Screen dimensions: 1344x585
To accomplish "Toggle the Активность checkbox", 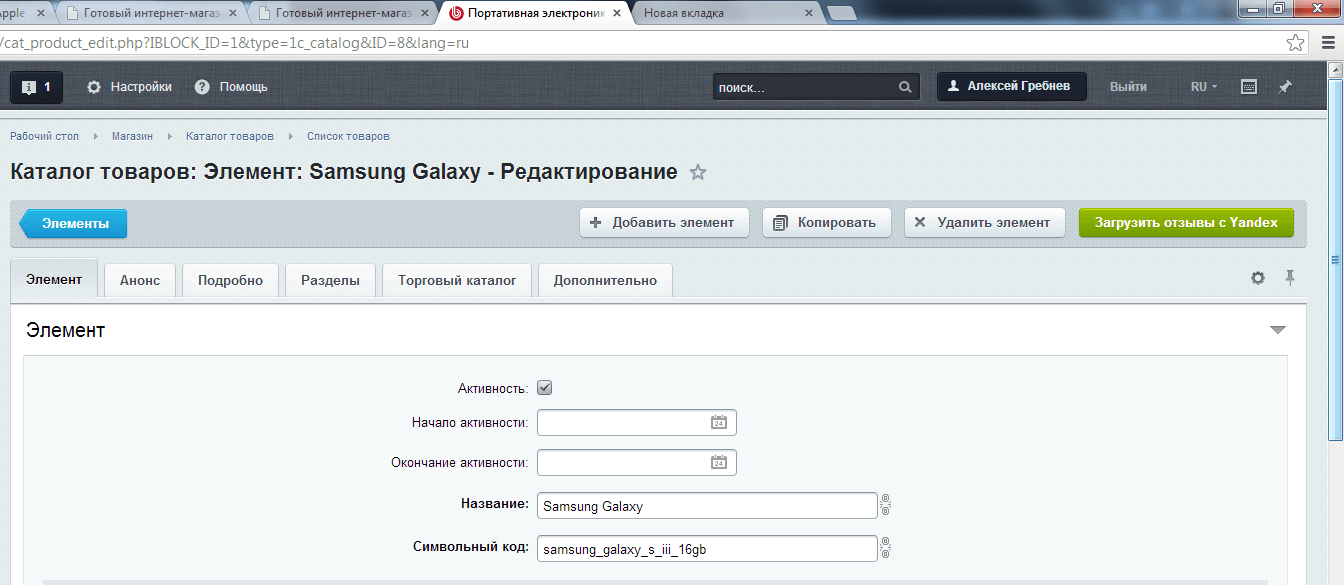I will [x=545, y=388].
